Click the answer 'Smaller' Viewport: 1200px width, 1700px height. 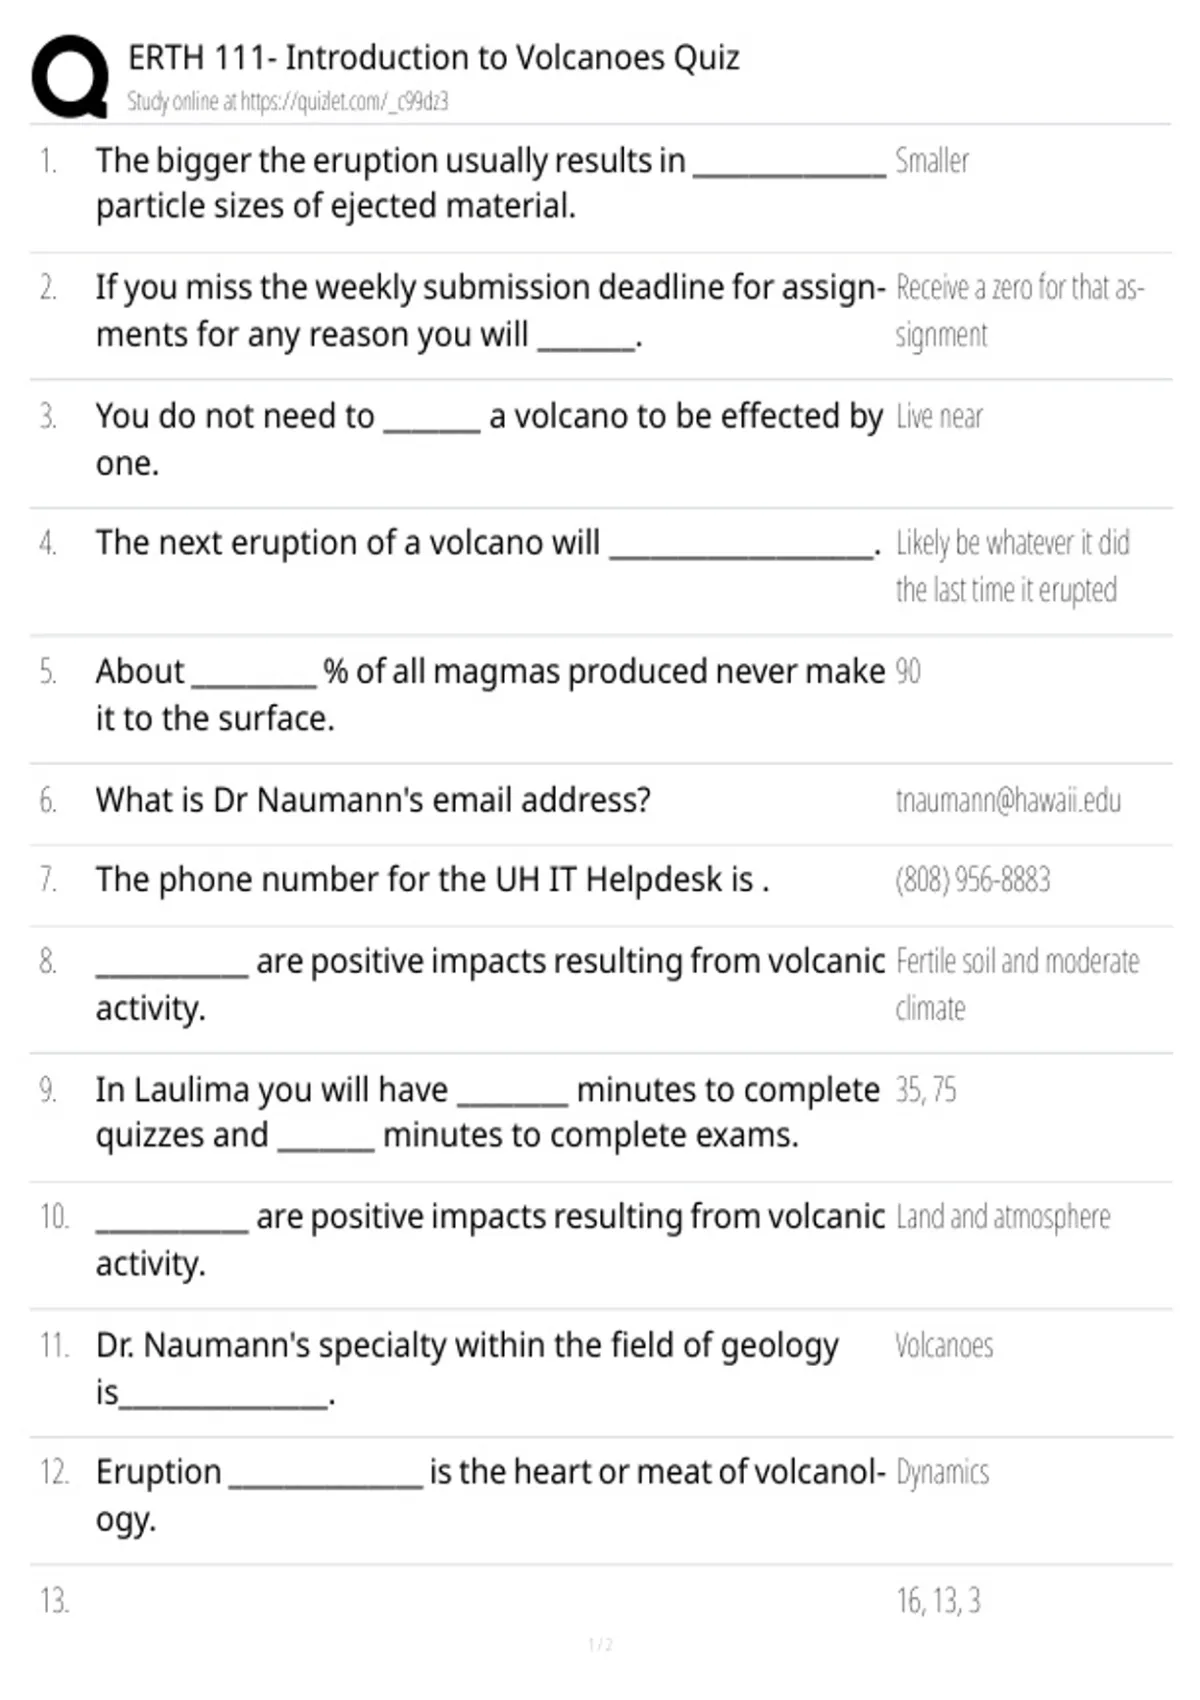point(932,161)
